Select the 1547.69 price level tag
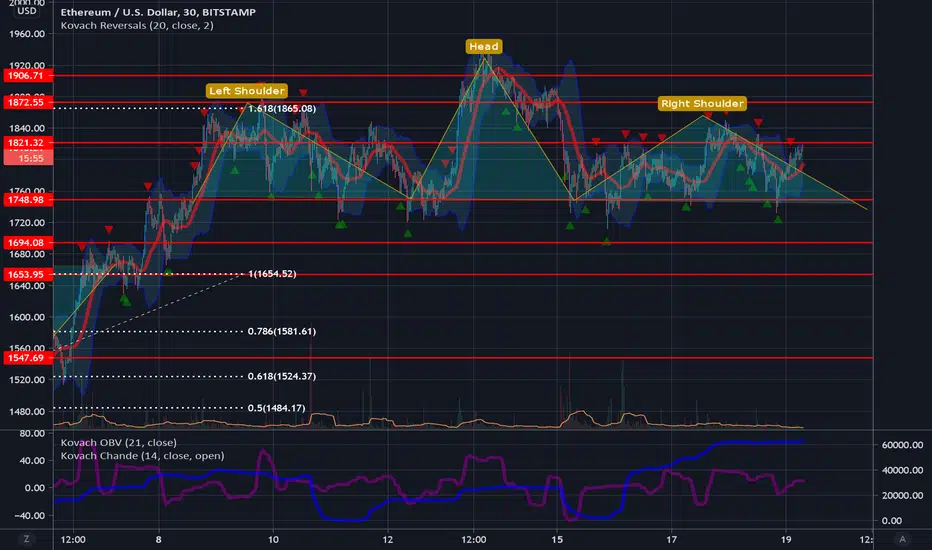The image size is (932, 550). pyautogui.click(x=28, y=358)
